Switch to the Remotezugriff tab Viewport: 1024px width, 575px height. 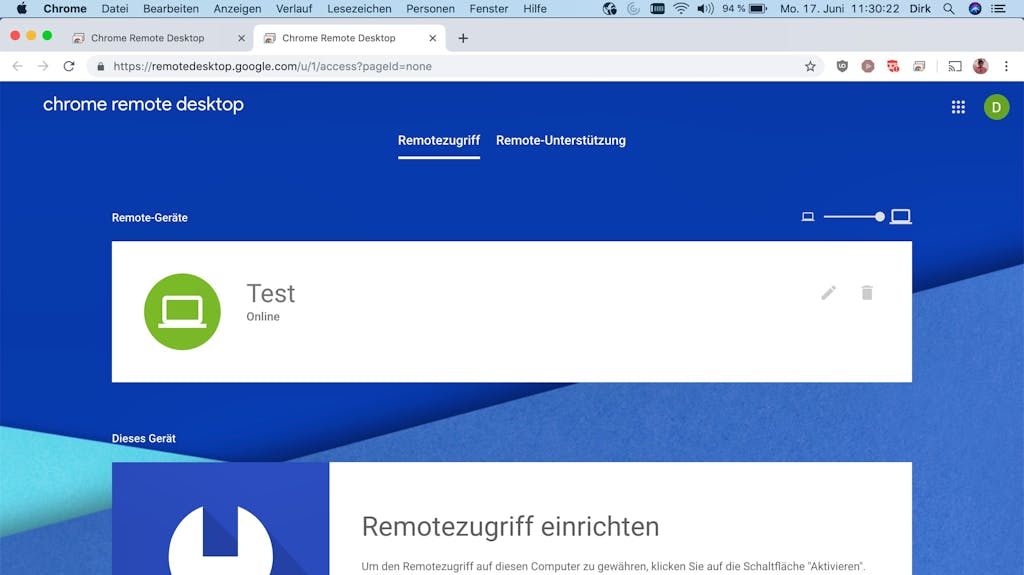(x=439, y=140)
